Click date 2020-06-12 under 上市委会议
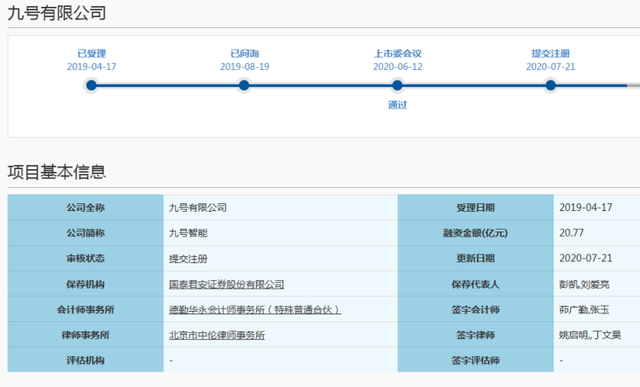The image size is (640, 387). tap(398, 67)
